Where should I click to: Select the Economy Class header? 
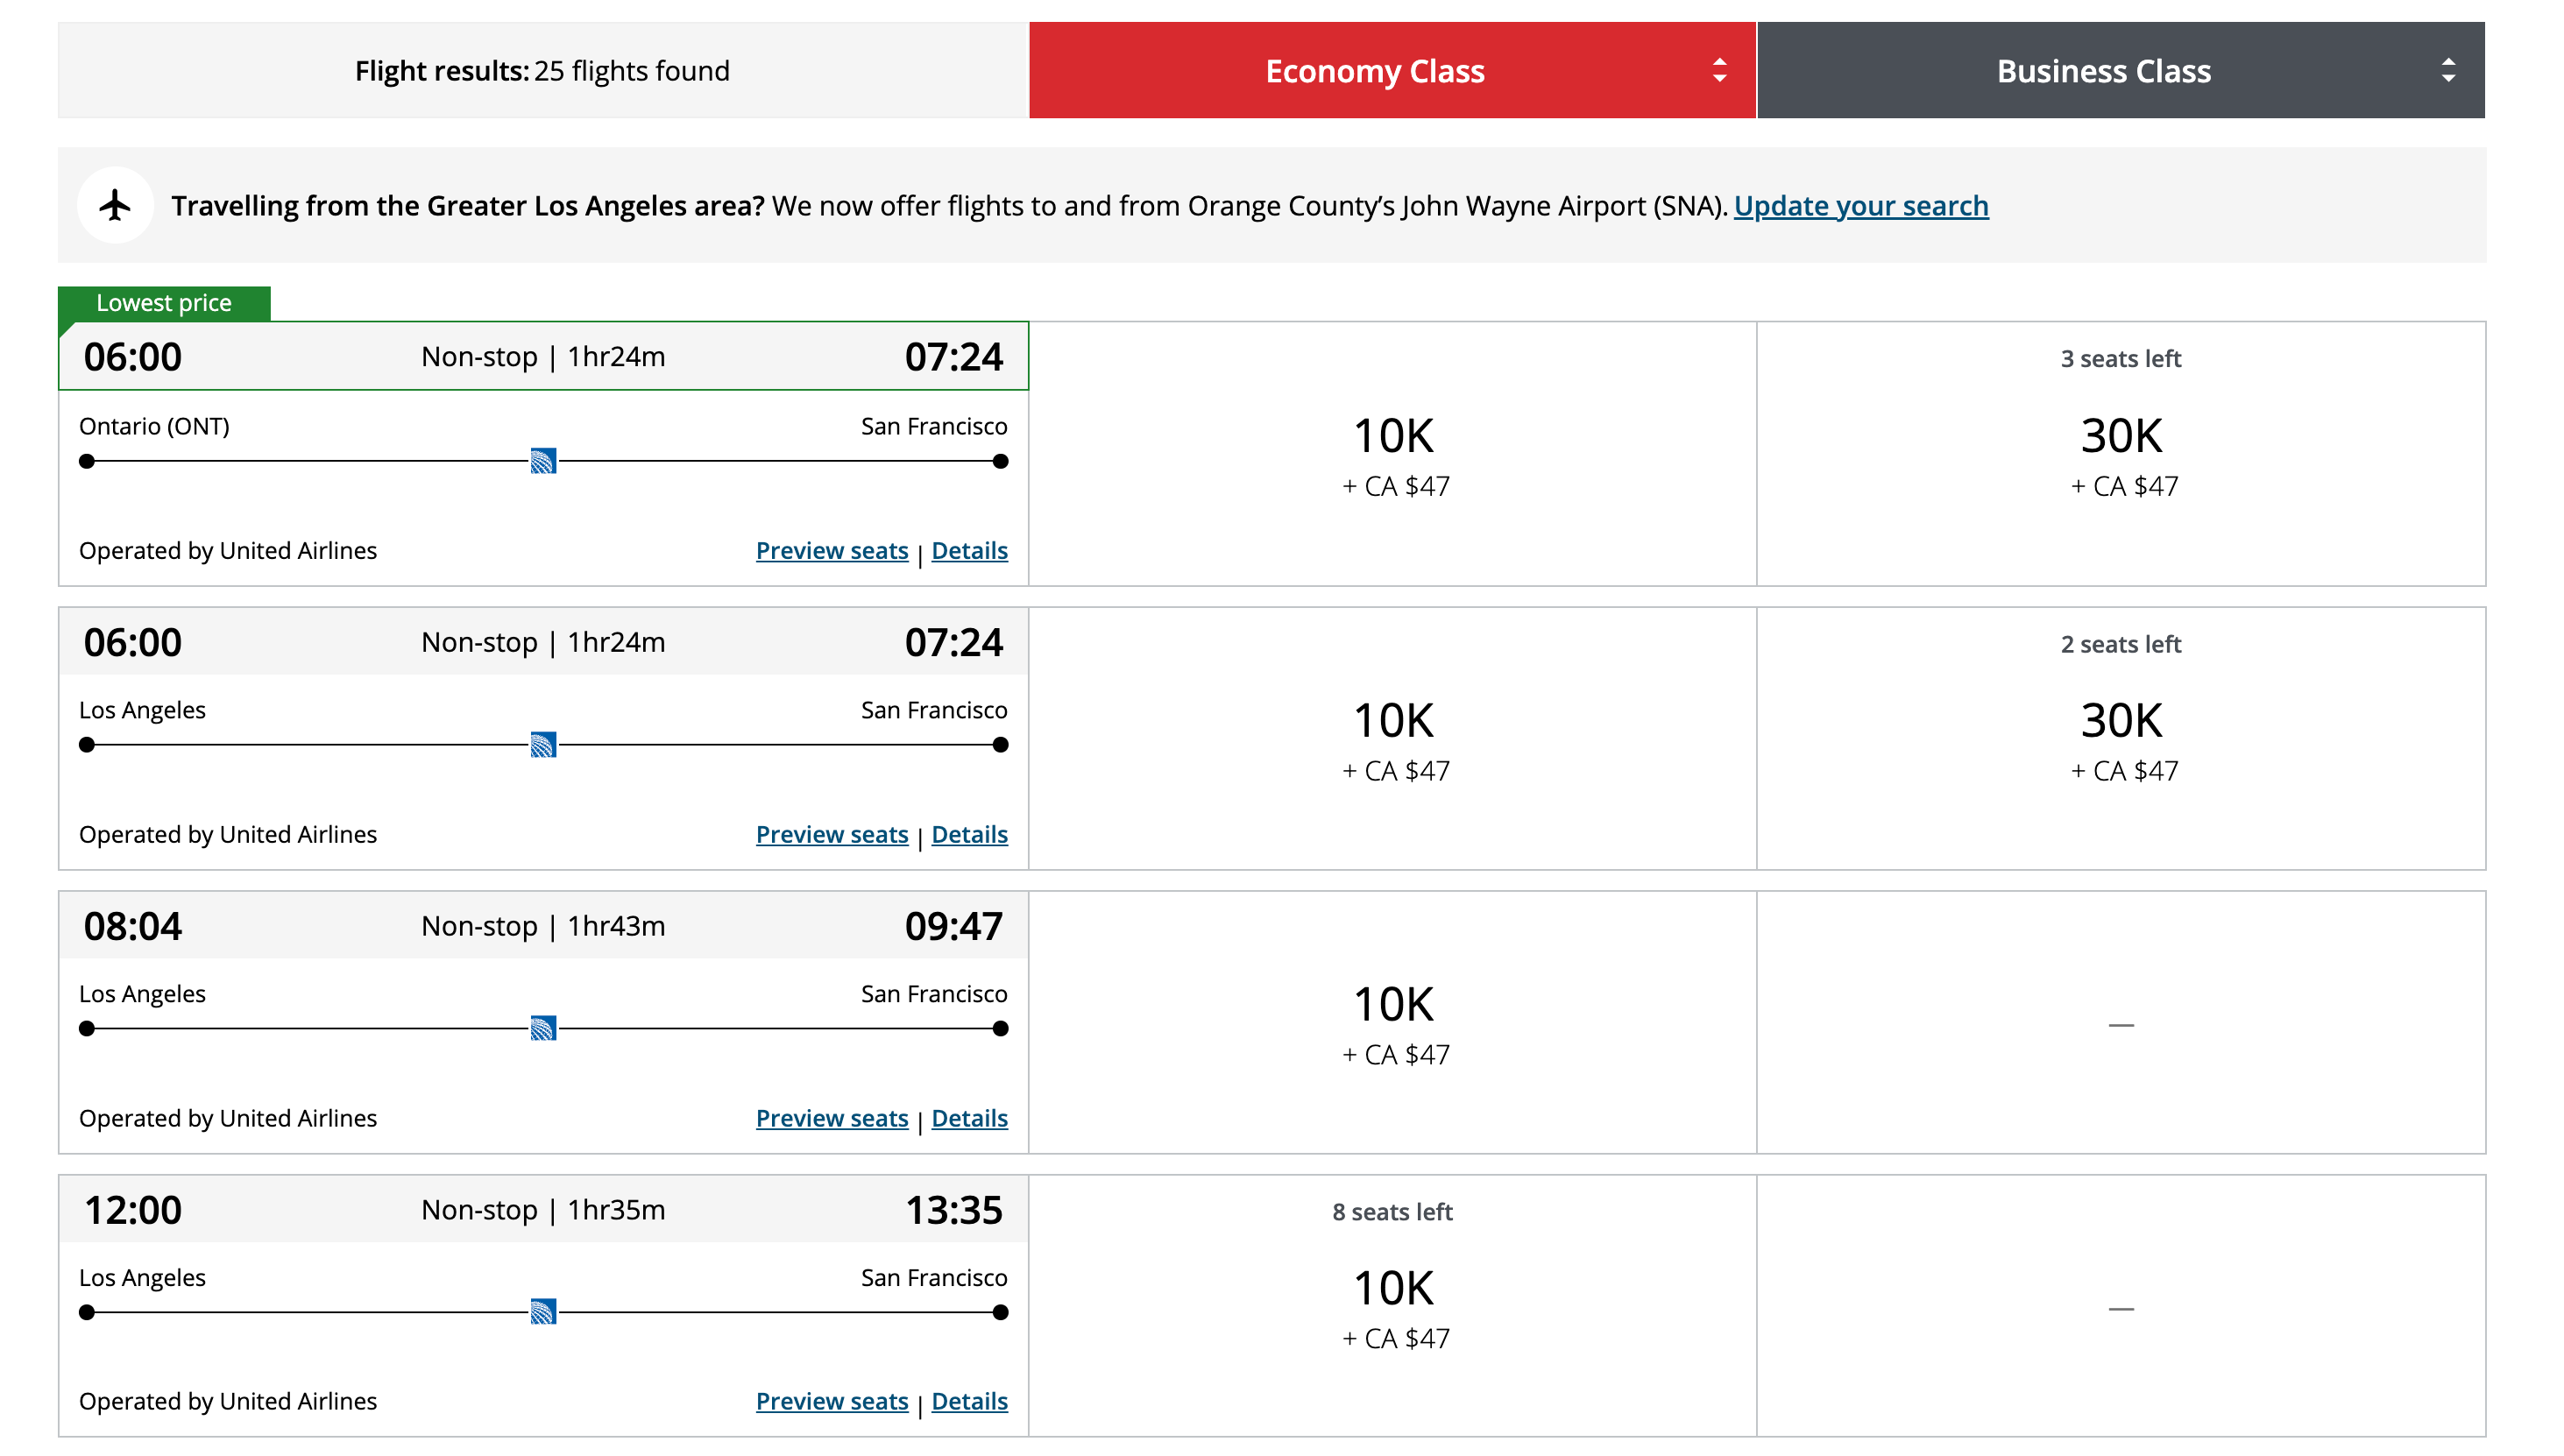pos(1374,70)
